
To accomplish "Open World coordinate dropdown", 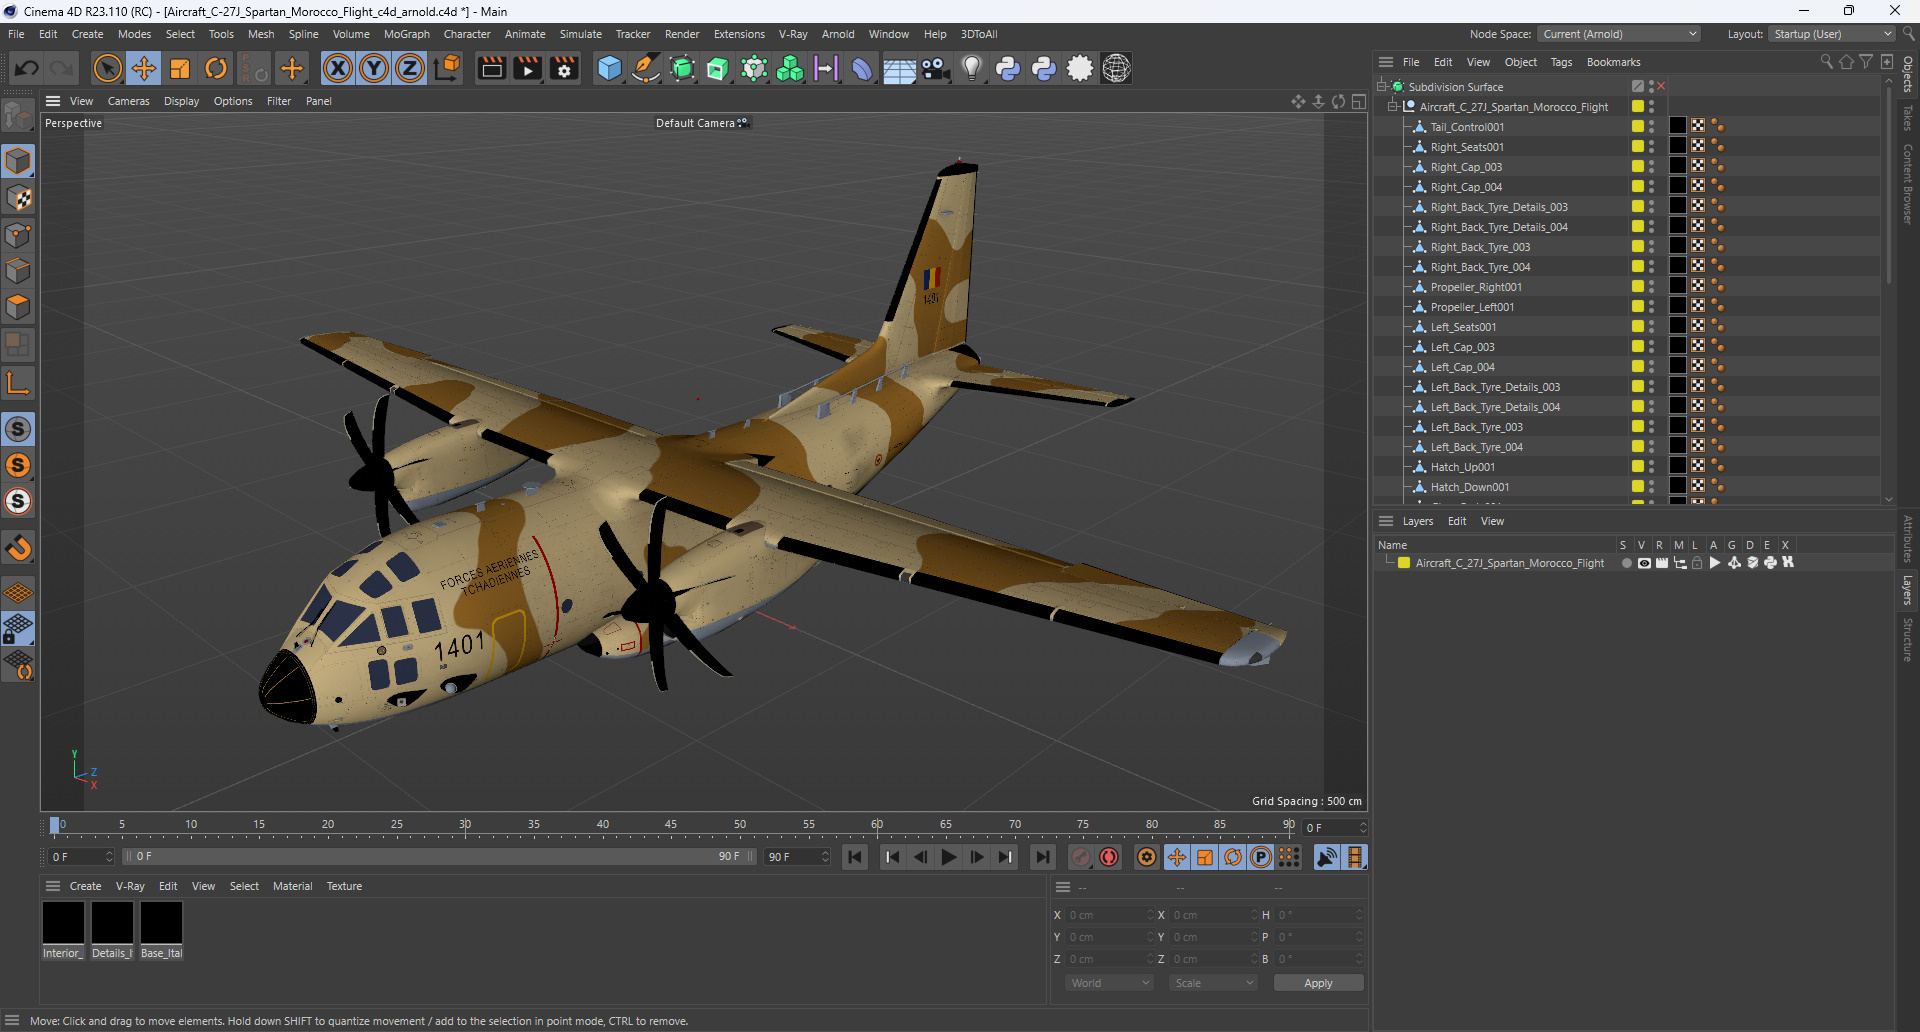I will (1110, 983).
